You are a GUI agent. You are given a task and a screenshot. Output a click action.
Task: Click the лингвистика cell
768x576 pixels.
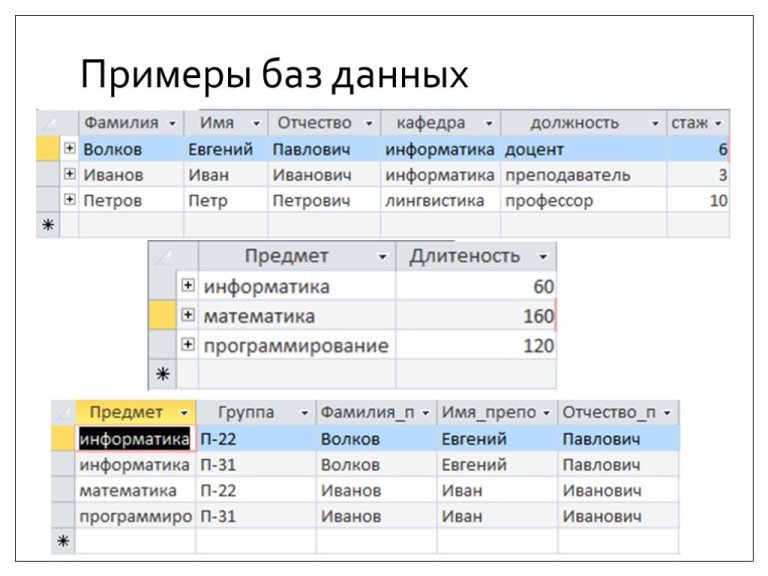[x=440, y=200]
